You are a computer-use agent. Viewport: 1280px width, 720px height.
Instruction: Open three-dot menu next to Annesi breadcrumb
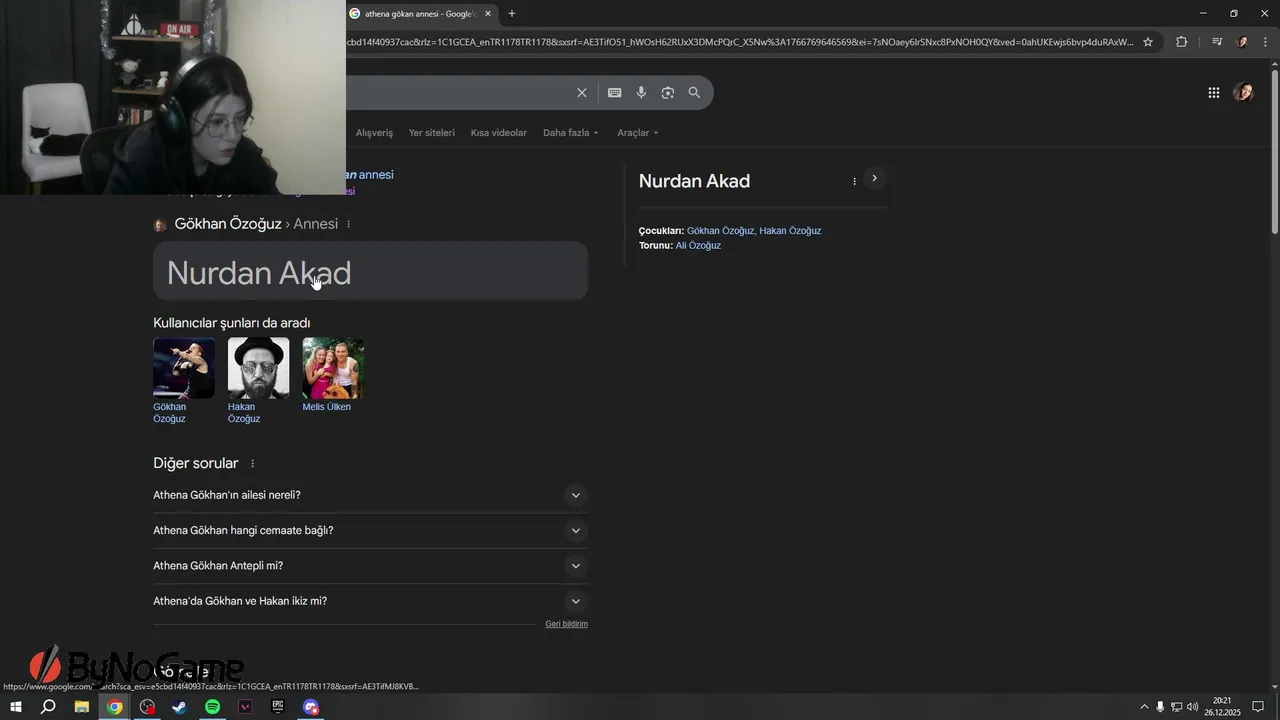pos(348,224)
